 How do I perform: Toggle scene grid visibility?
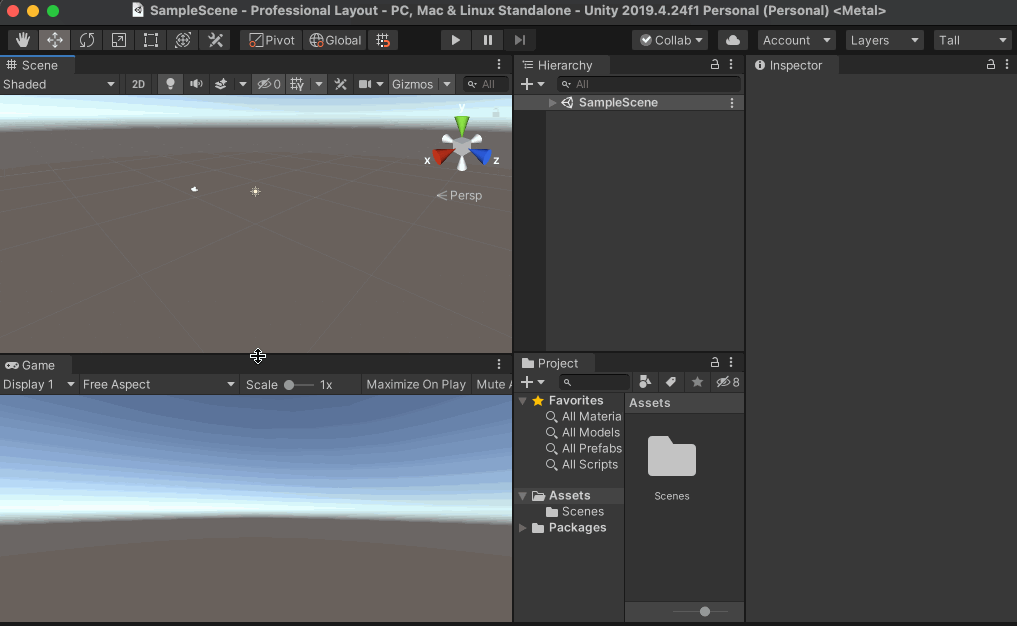297,84
